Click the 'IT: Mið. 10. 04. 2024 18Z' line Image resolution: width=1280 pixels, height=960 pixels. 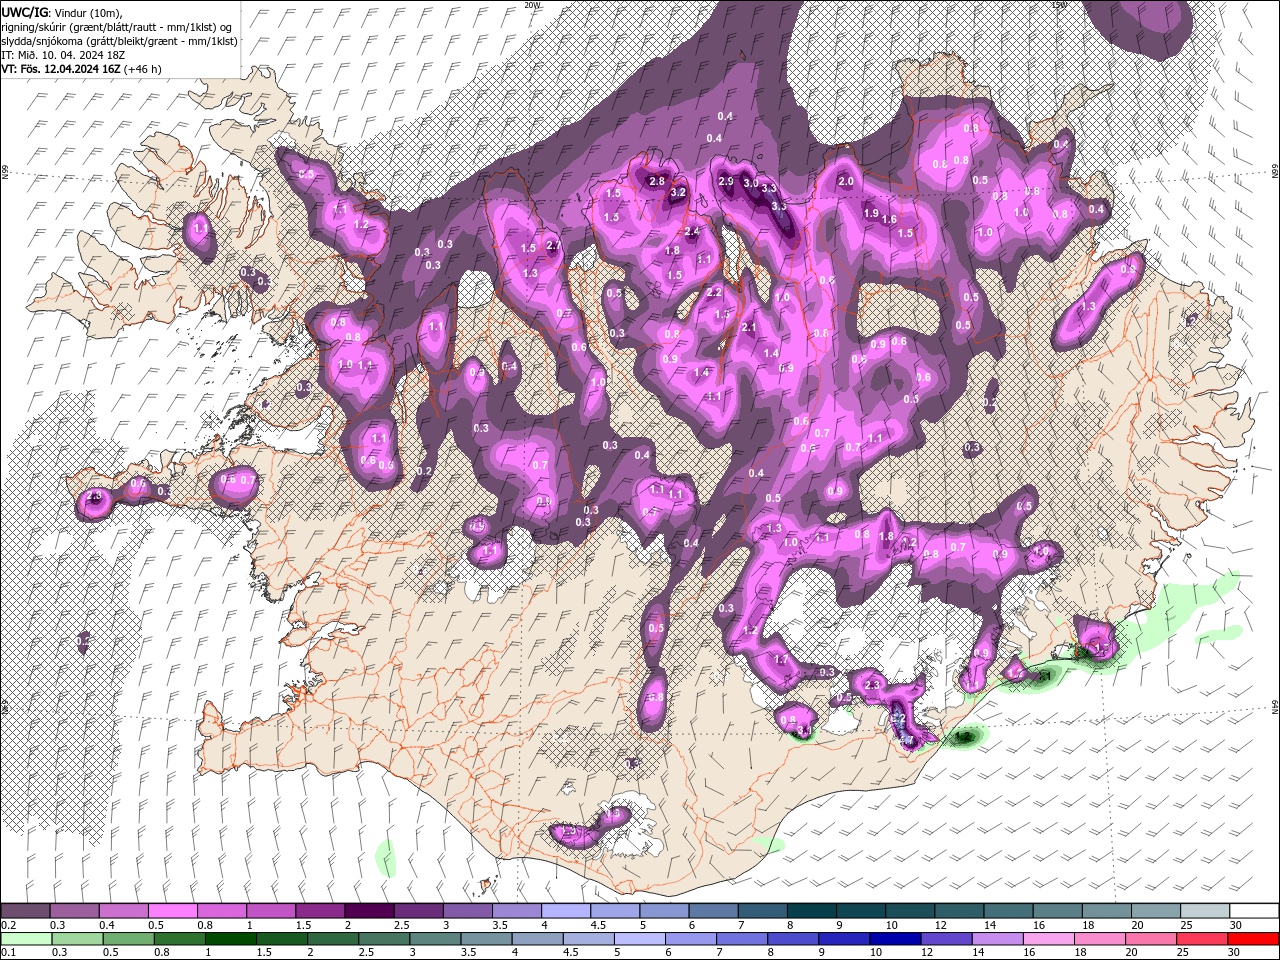click(65, 55)
